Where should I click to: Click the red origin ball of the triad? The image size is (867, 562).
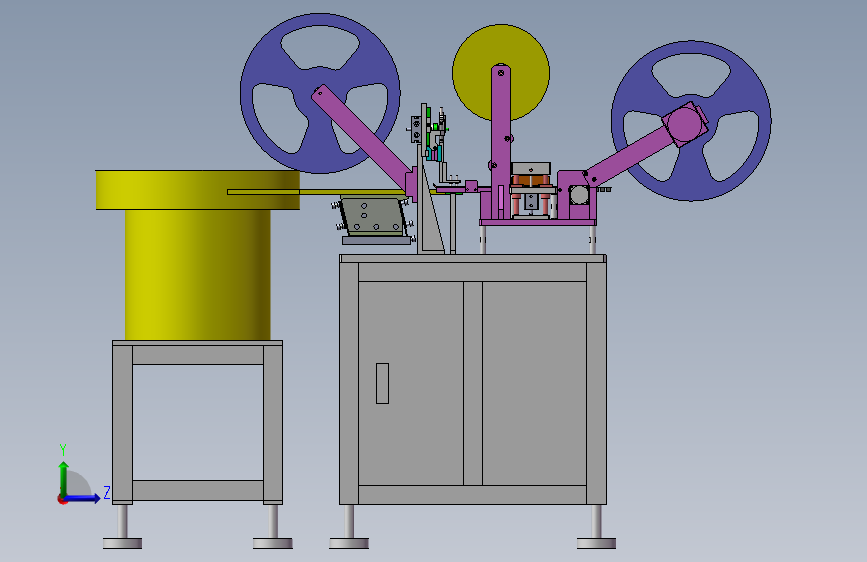(62, 499)
